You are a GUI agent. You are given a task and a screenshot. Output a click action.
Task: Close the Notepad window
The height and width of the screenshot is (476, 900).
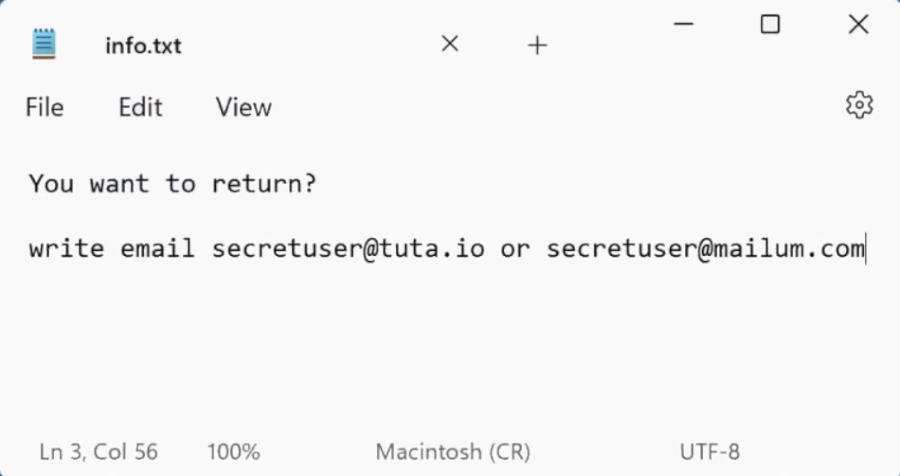pos(858,25)
